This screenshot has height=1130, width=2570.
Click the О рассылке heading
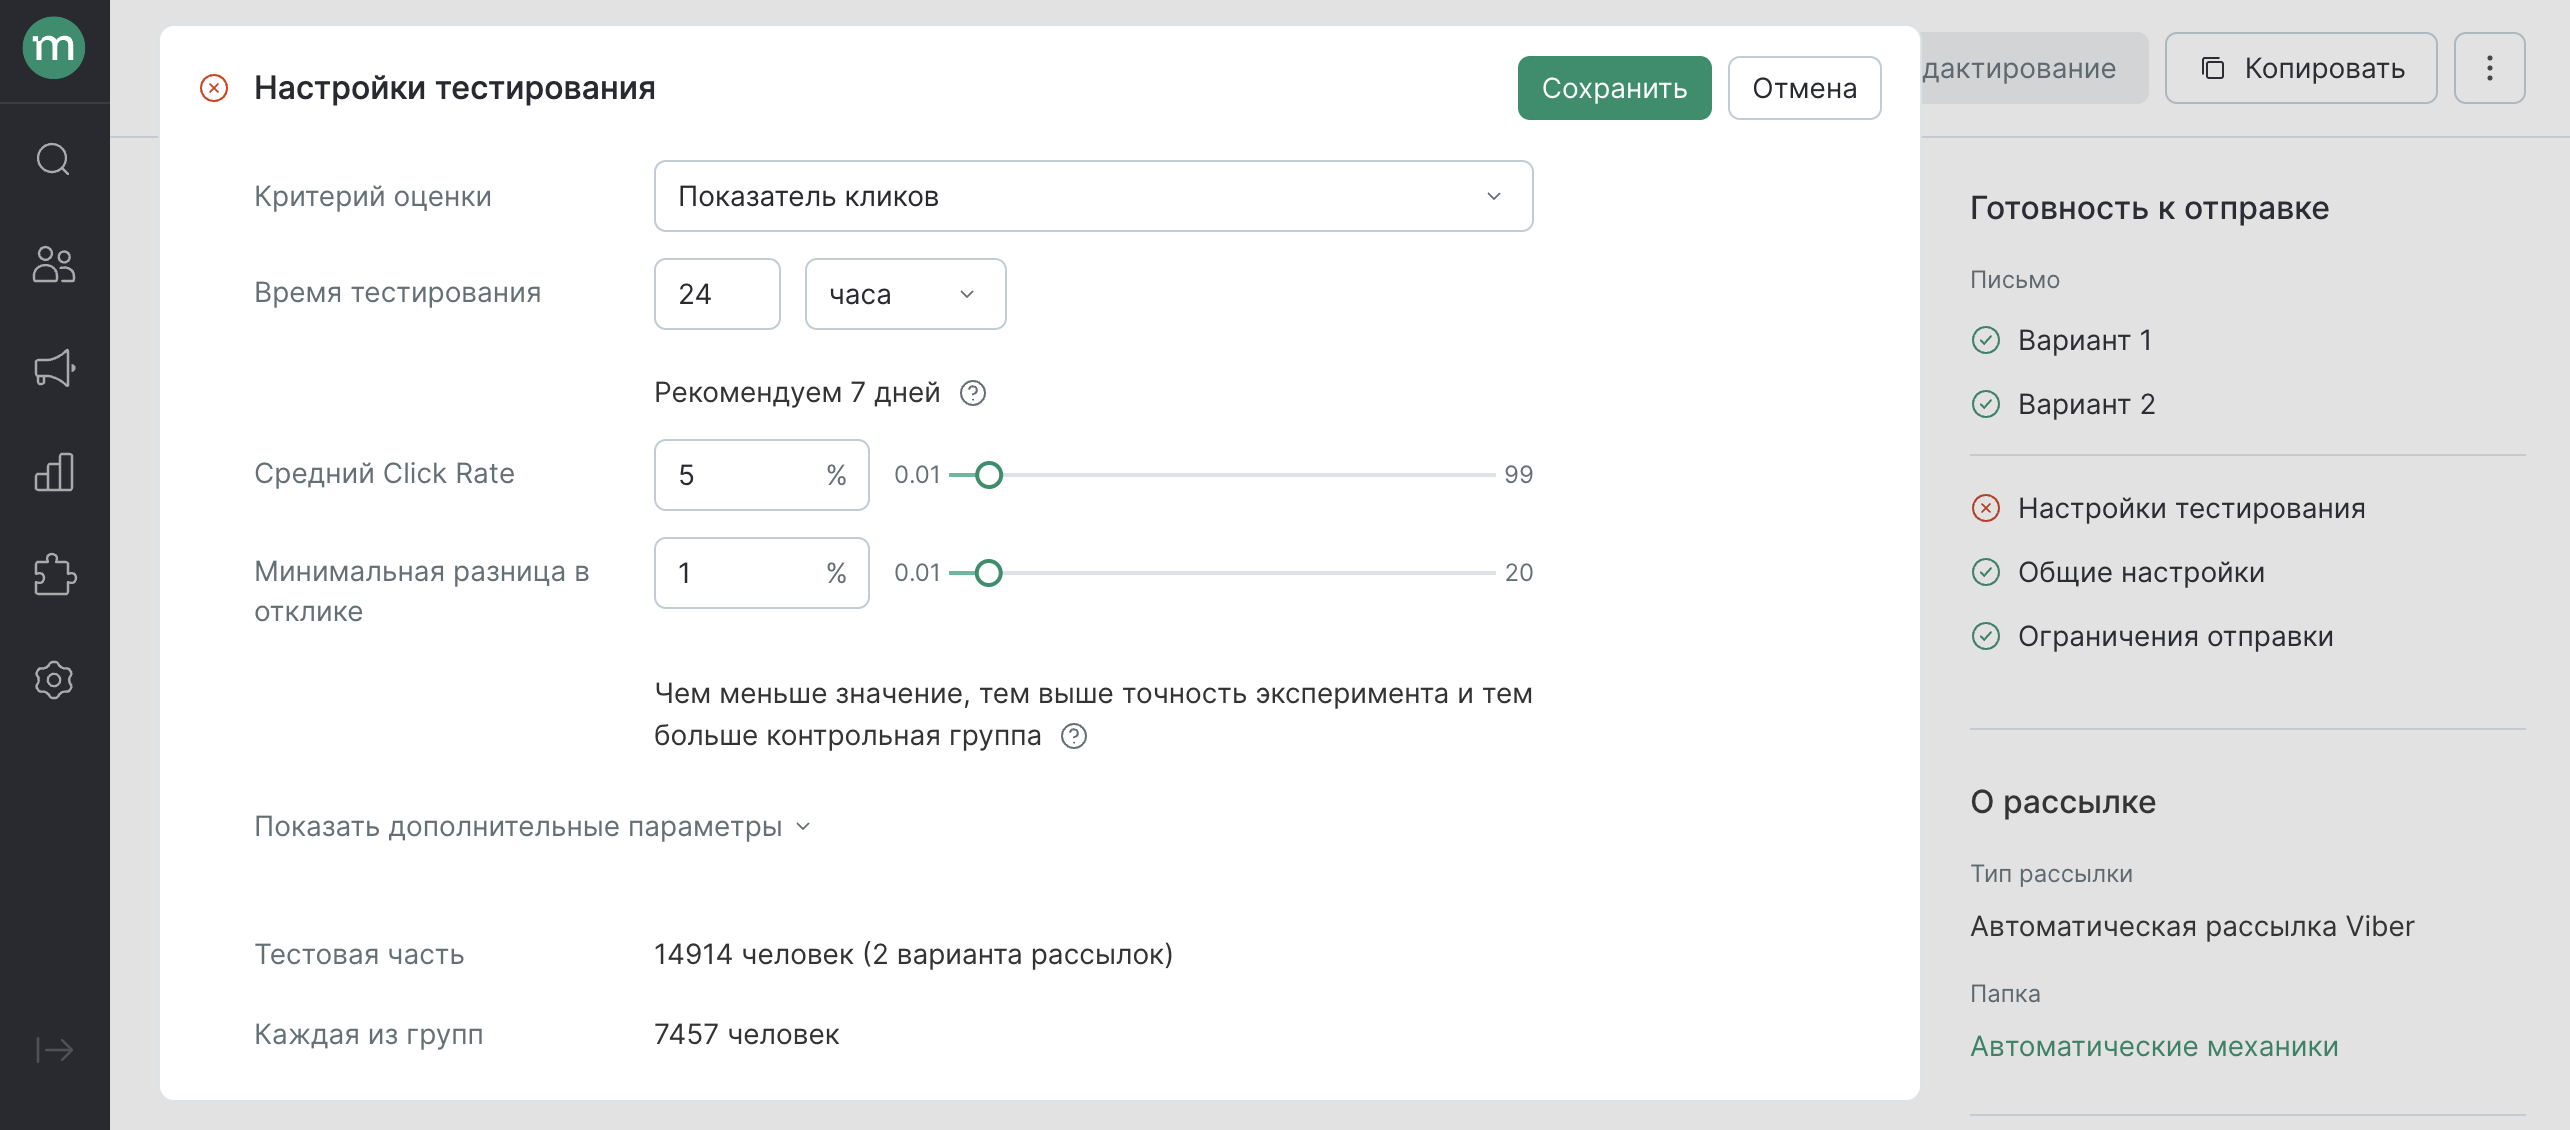pos(2062,802)
